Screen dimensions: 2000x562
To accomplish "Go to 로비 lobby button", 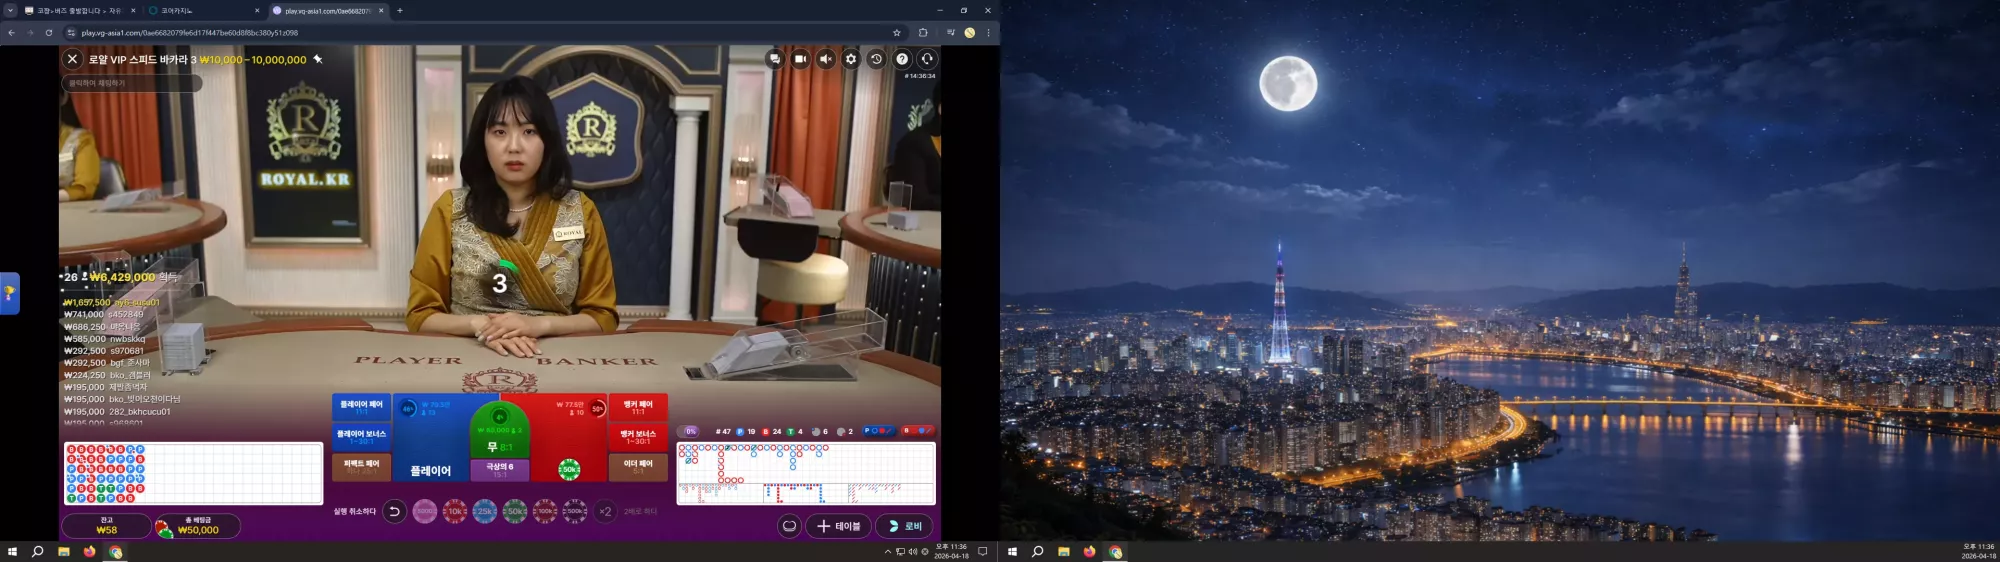I will tap(905, 526).
